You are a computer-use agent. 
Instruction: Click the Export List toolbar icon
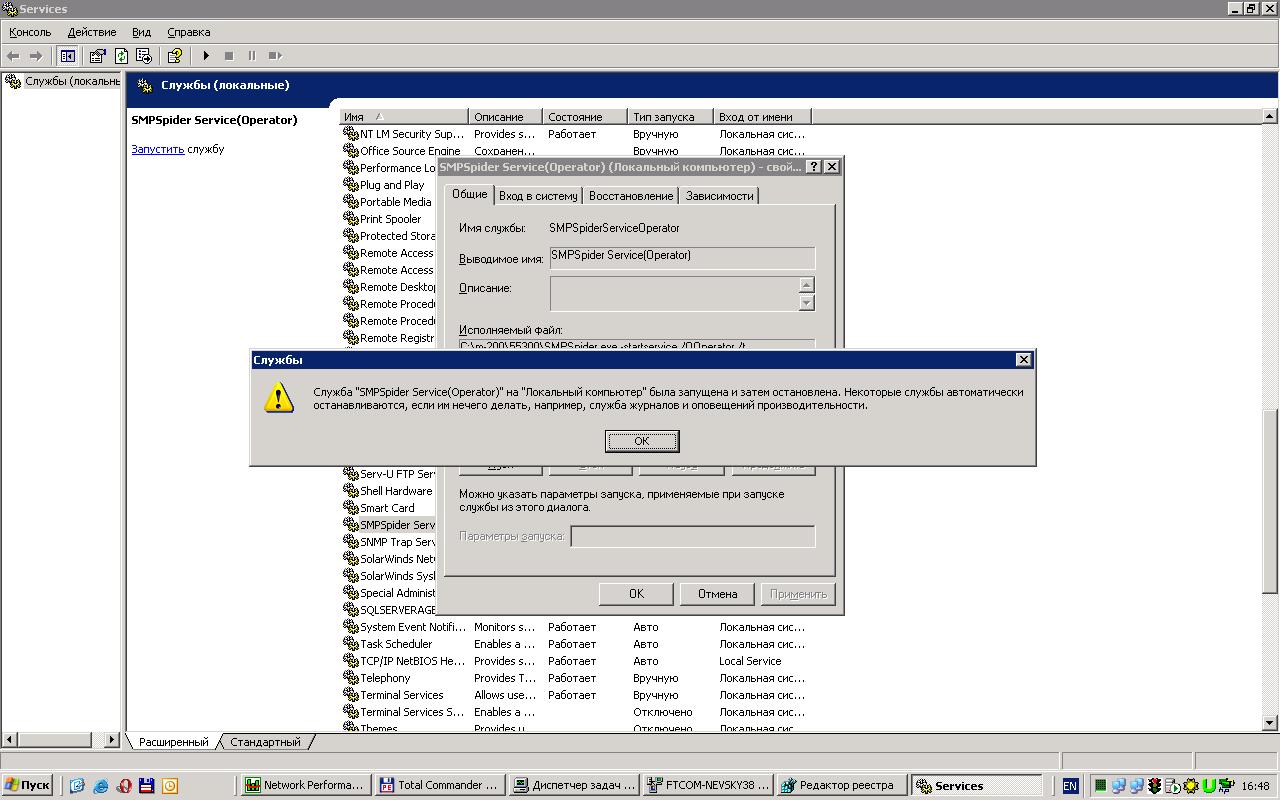point(144,56)
